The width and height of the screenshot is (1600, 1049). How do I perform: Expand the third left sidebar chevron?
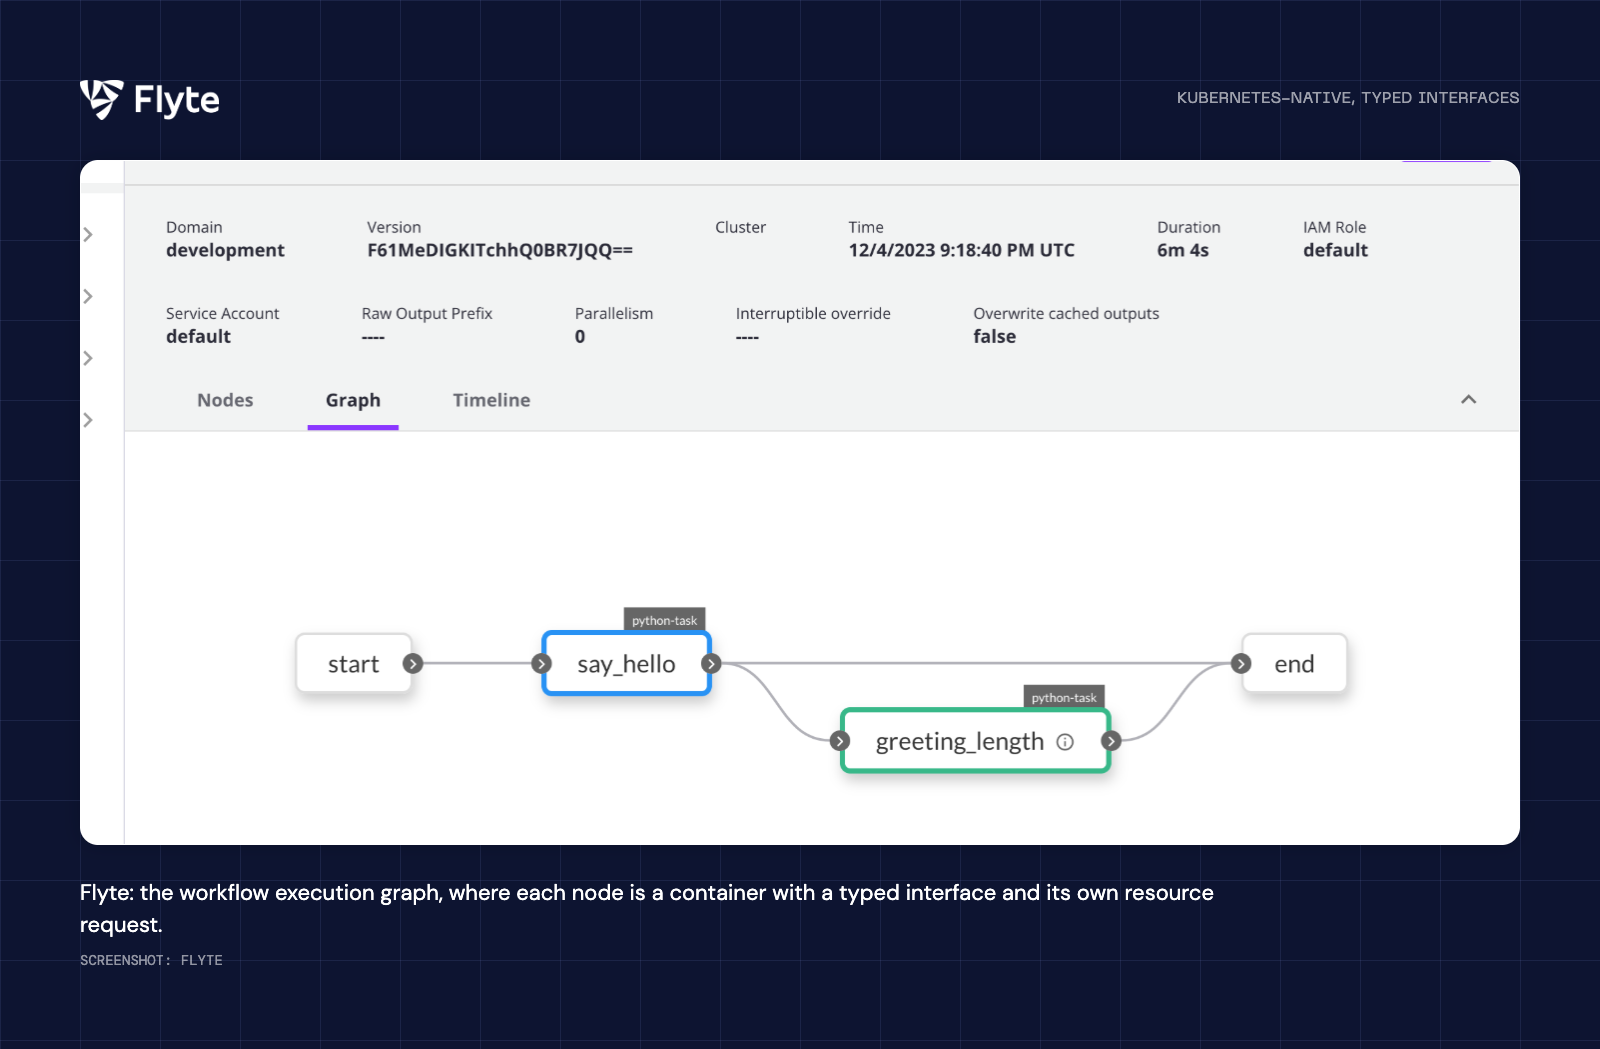click(x=88, y=358)
